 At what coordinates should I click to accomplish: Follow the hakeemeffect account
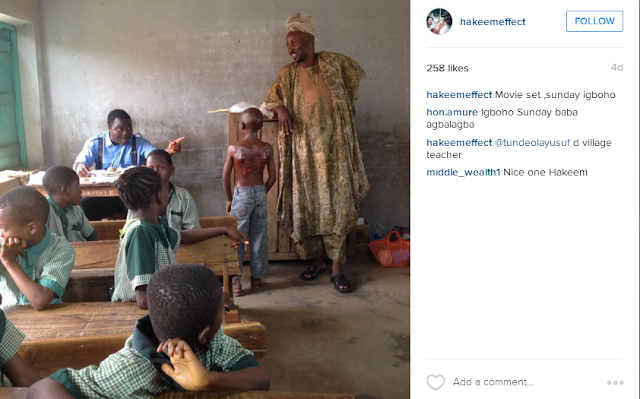(x=594, y=21)
